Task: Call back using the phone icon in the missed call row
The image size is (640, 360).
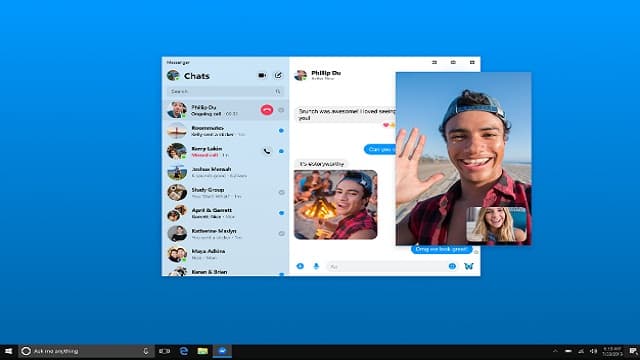Action: coord(267,151)
